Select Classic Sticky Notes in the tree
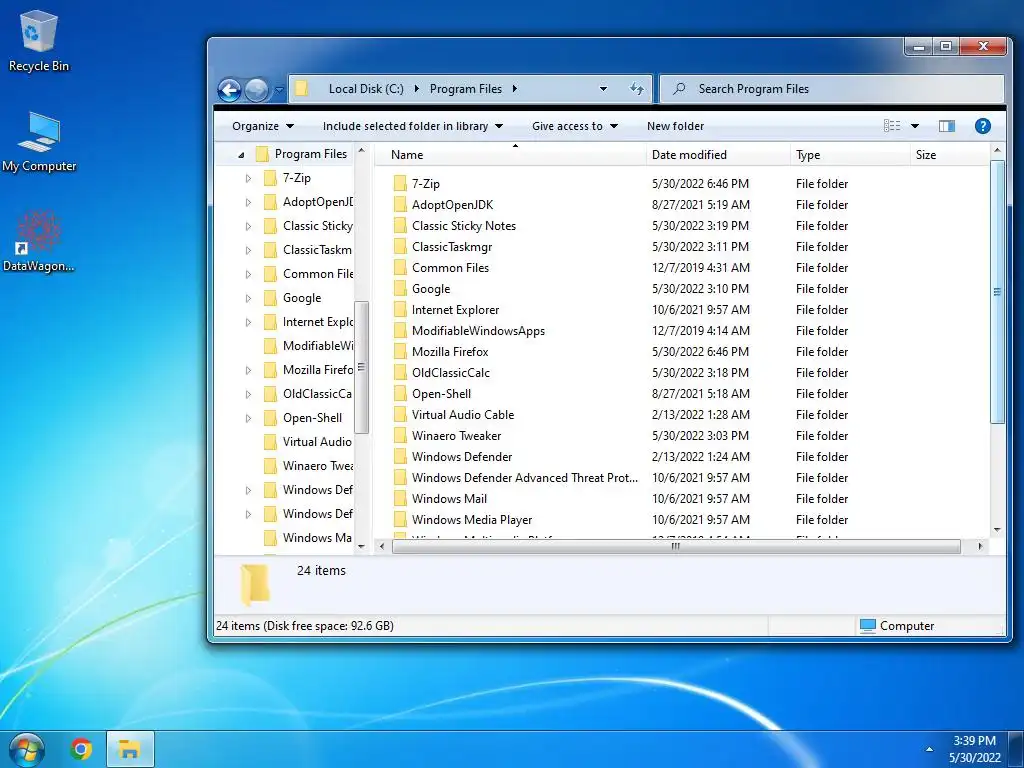The image size is (1024, 768). [x=307, y=226]
